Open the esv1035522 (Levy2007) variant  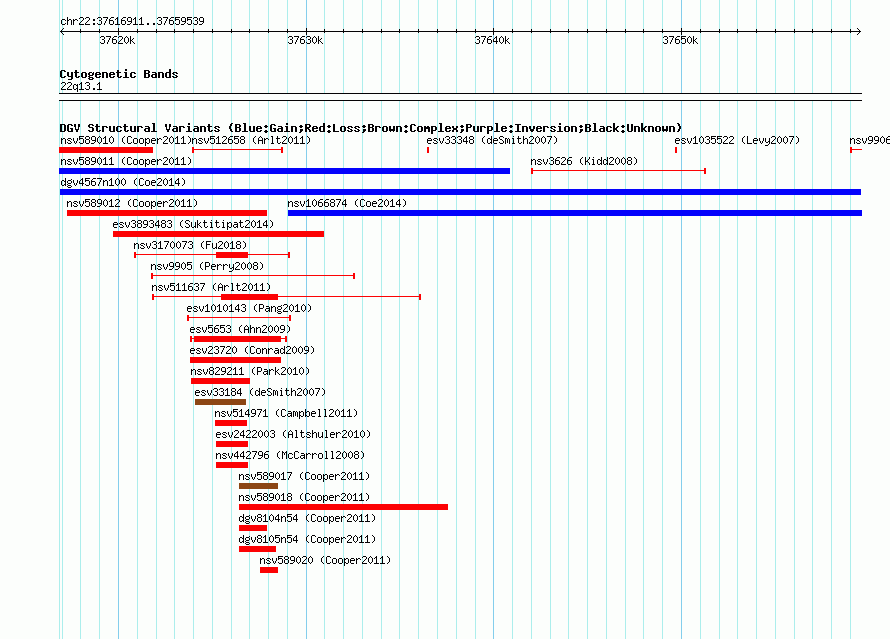pos(737,140)
